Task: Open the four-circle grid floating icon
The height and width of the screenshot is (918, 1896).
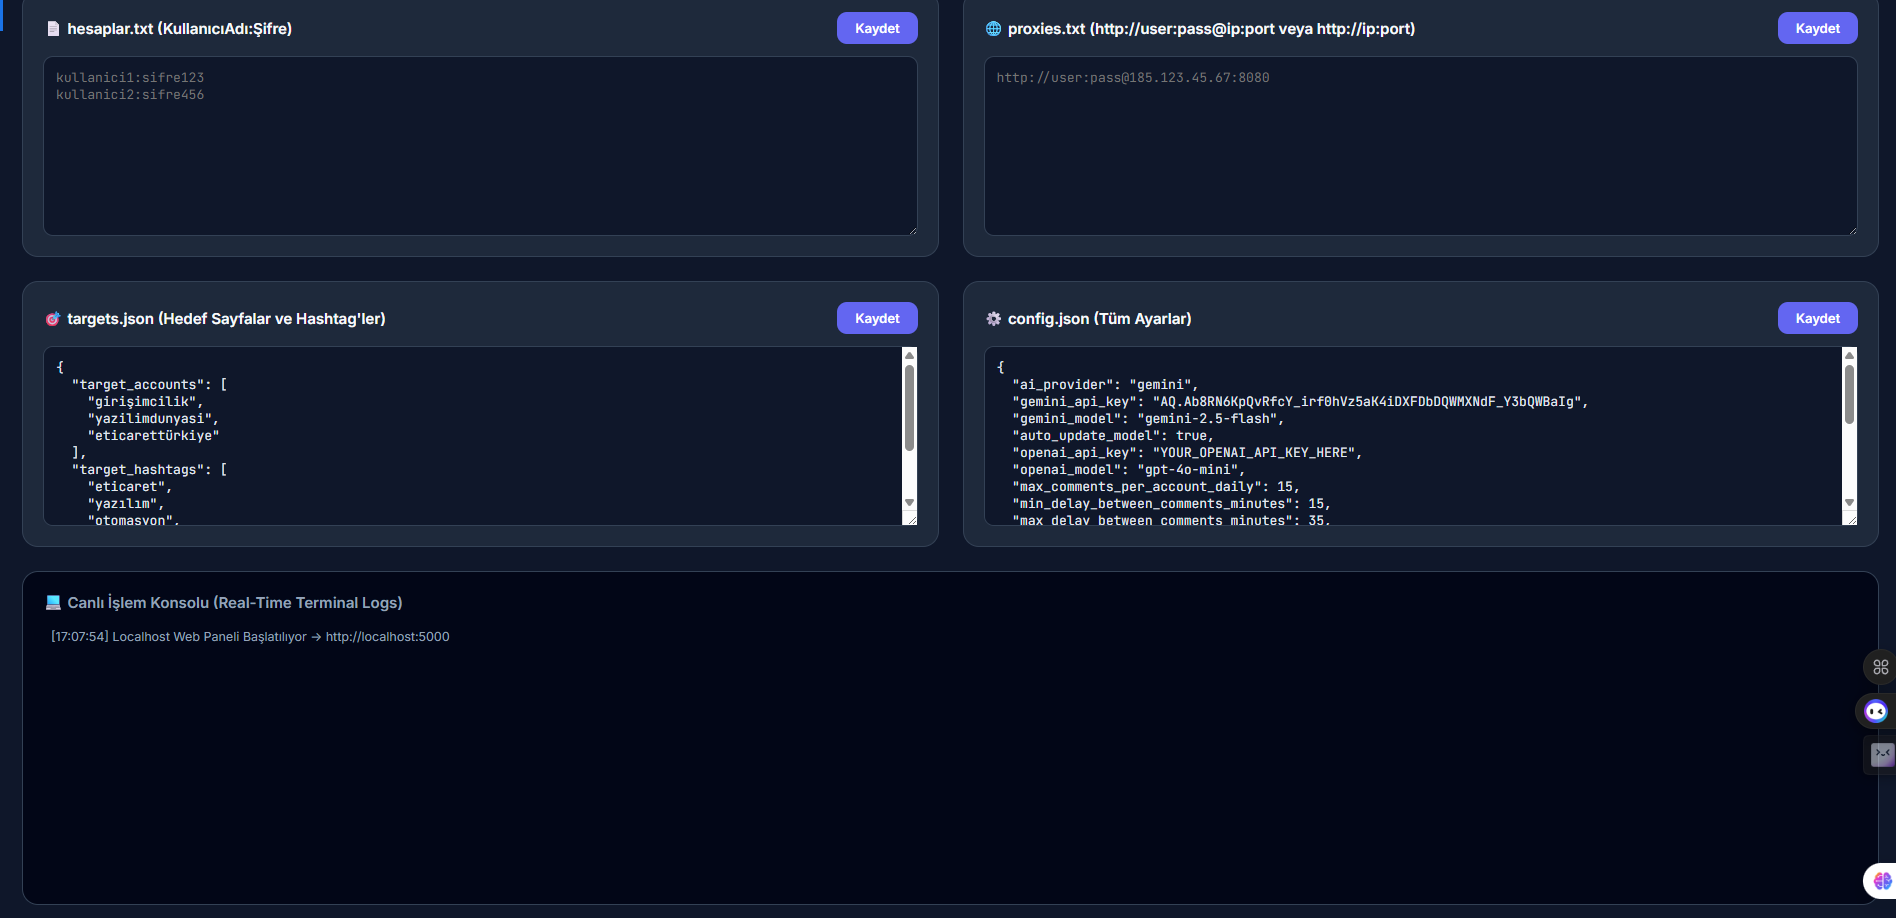Action: (1880, 667)
